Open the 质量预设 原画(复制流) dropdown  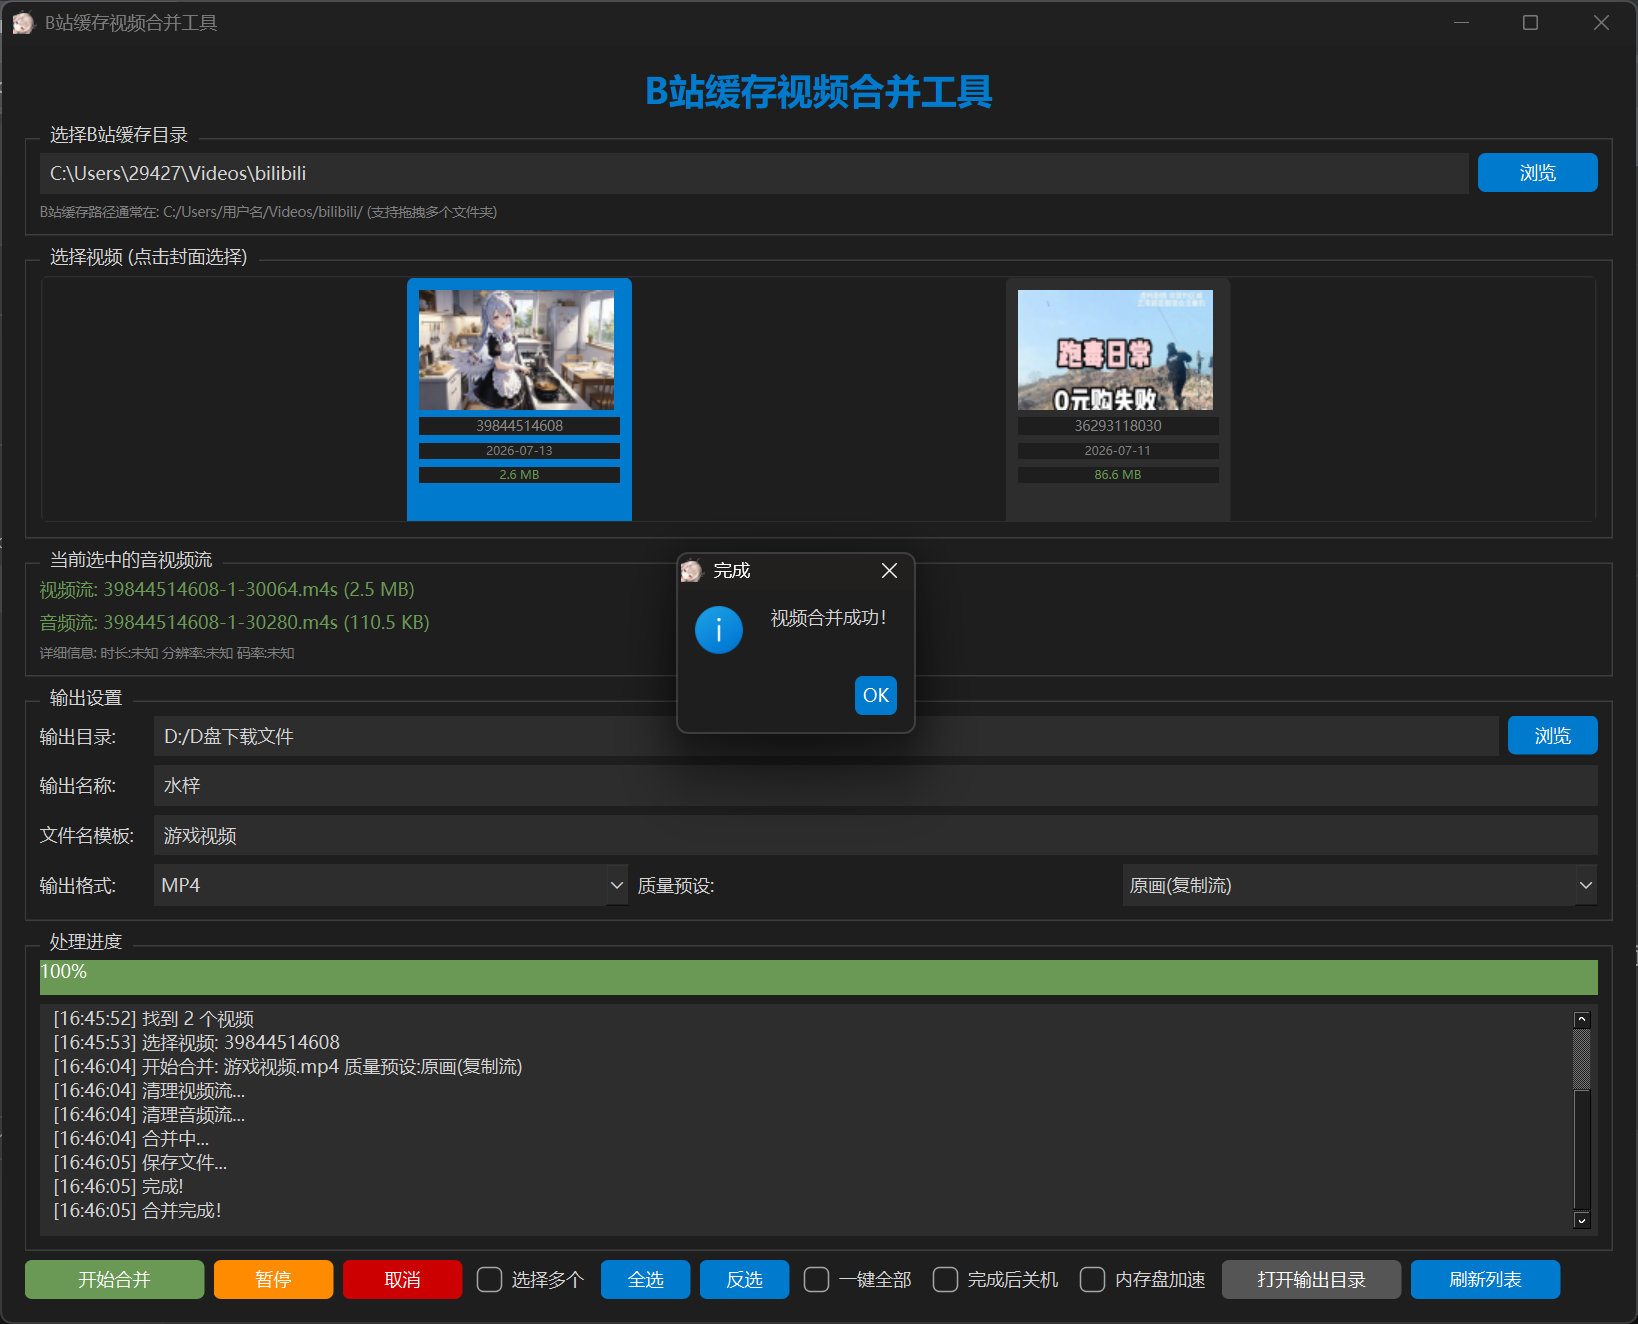tap(1360, 885)
